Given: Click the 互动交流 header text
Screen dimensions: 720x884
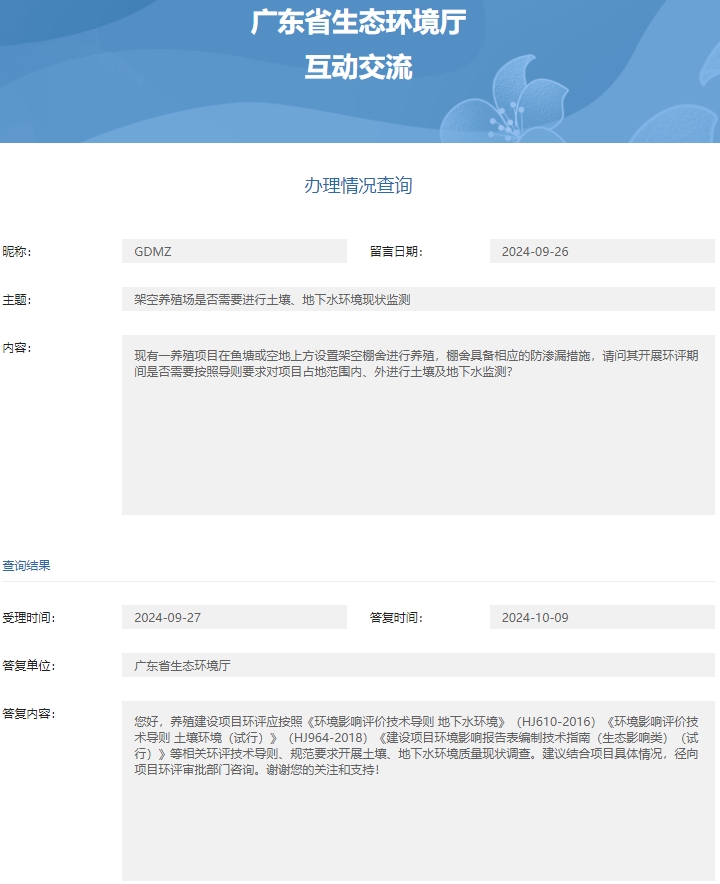Looking at the screenshot, I should (358, 67).
